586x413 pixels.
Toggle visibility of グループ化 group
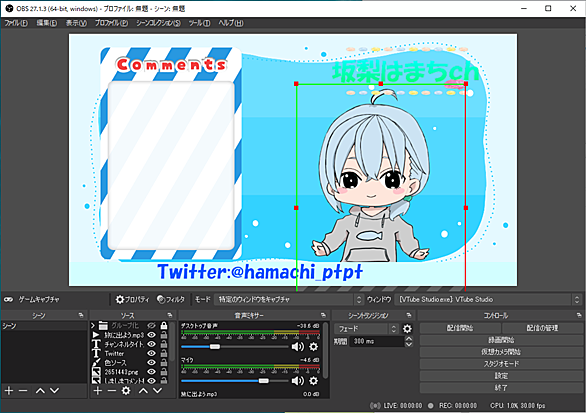(151, 326)
